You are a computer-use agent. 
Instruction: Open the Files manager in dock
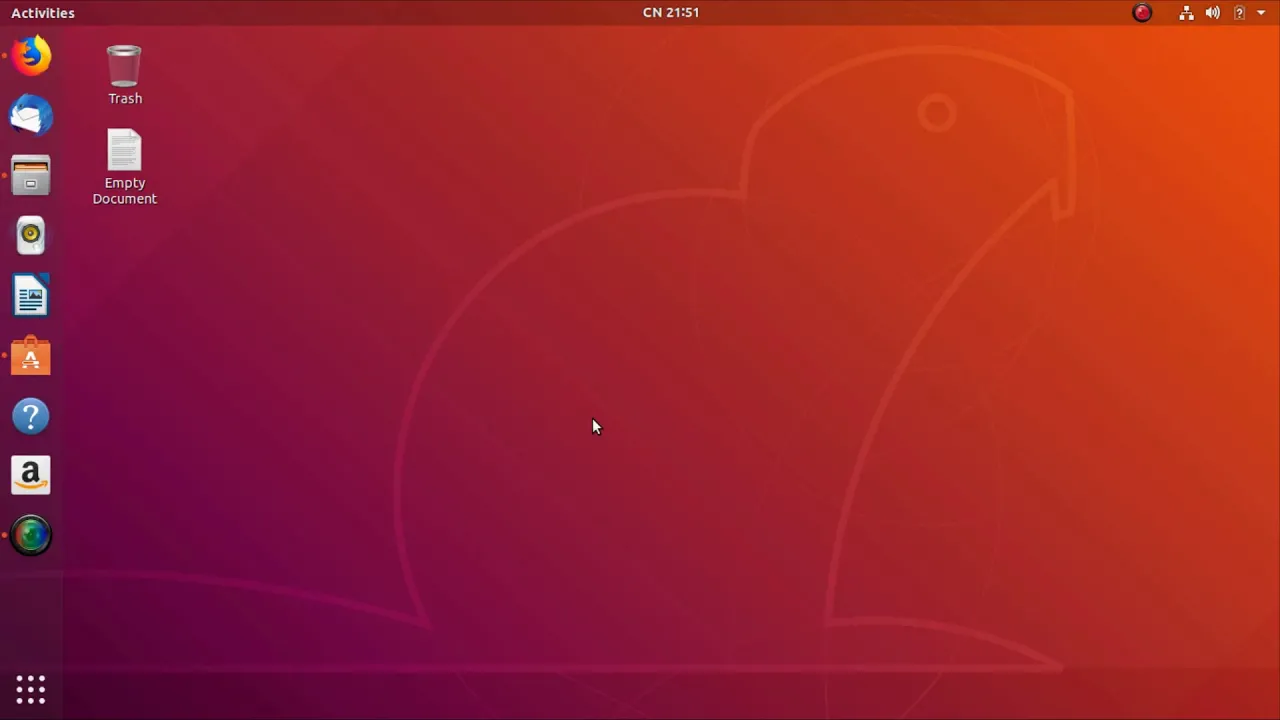tap(31, 176)
